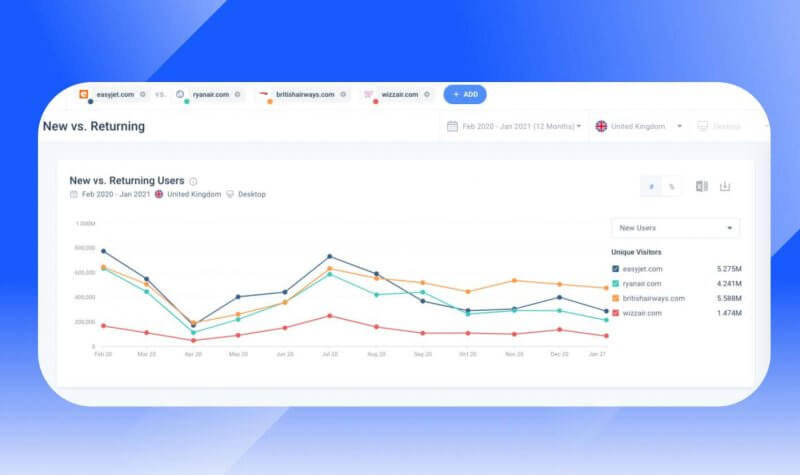Click the wizzair.com logo icon
Screen dimensions: 800x475
coord(368,94)
